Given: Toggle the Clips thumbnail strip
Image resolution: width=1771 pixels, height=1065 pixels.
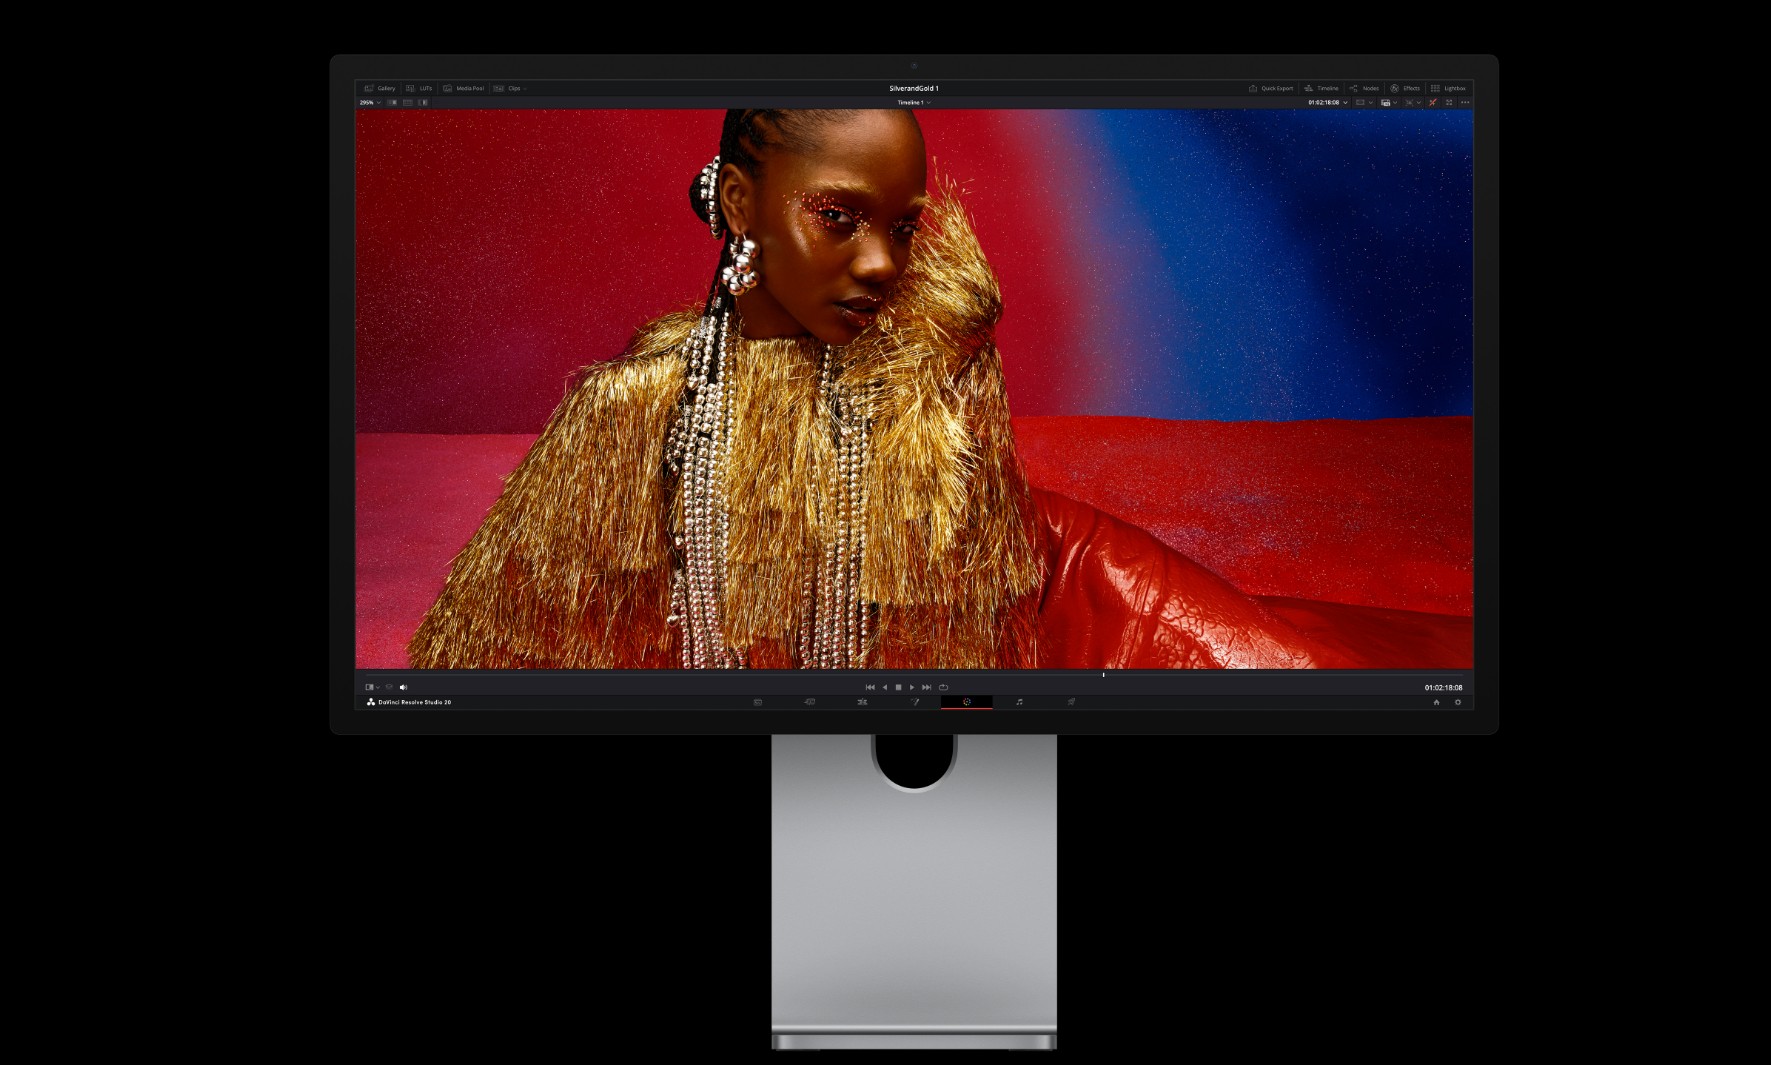Looking at the screenshot, I should pos(509,88).
